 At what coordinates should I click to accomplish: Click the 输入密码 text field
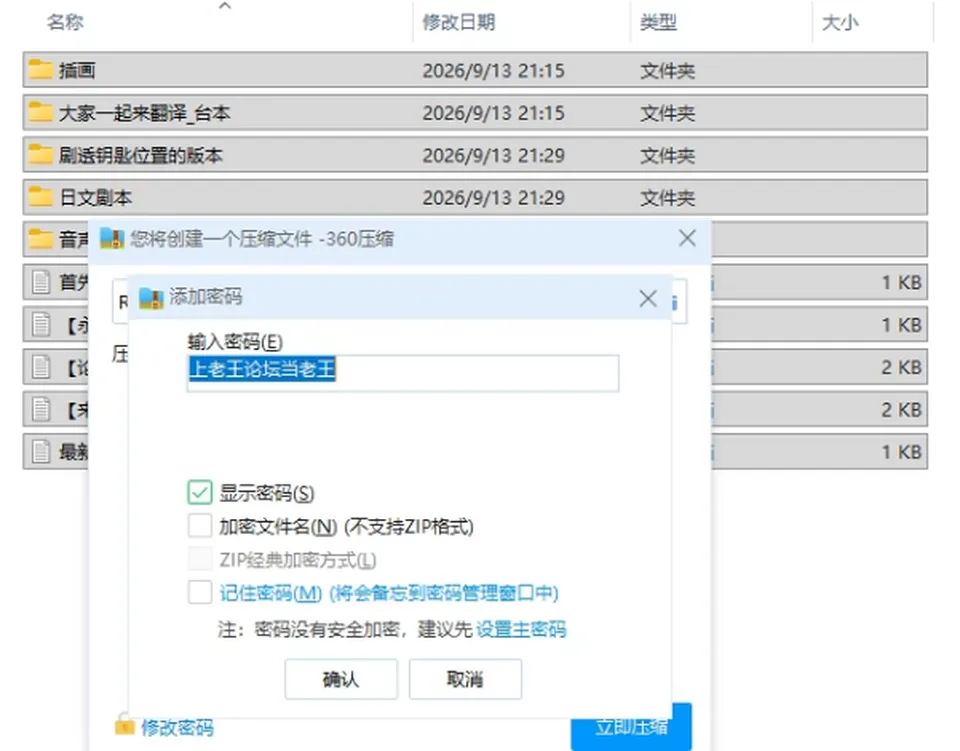403,373
